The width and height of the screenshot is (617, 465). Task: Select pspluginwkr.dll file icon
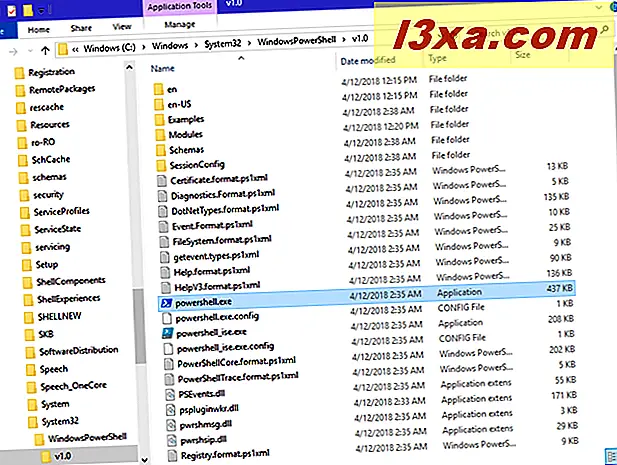(170, 410)
